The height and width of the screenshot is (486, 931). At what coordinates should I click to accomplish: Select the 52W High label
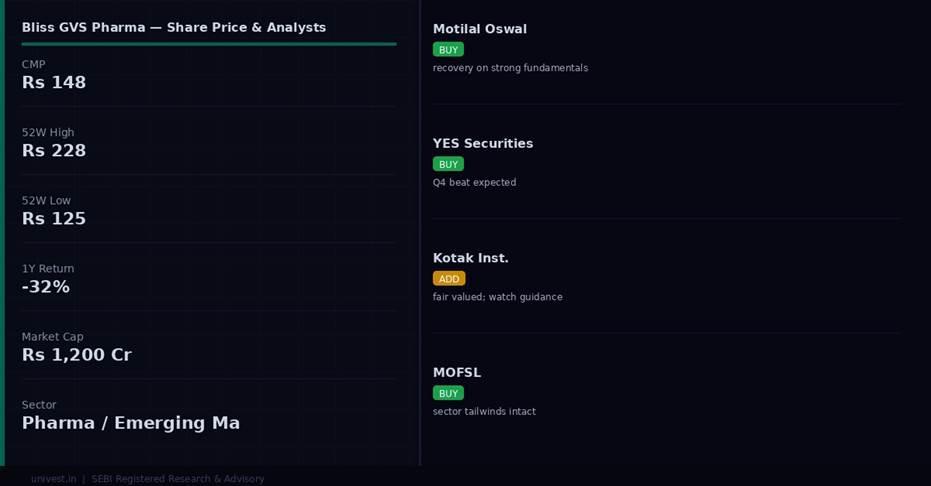tap(48, 132)
